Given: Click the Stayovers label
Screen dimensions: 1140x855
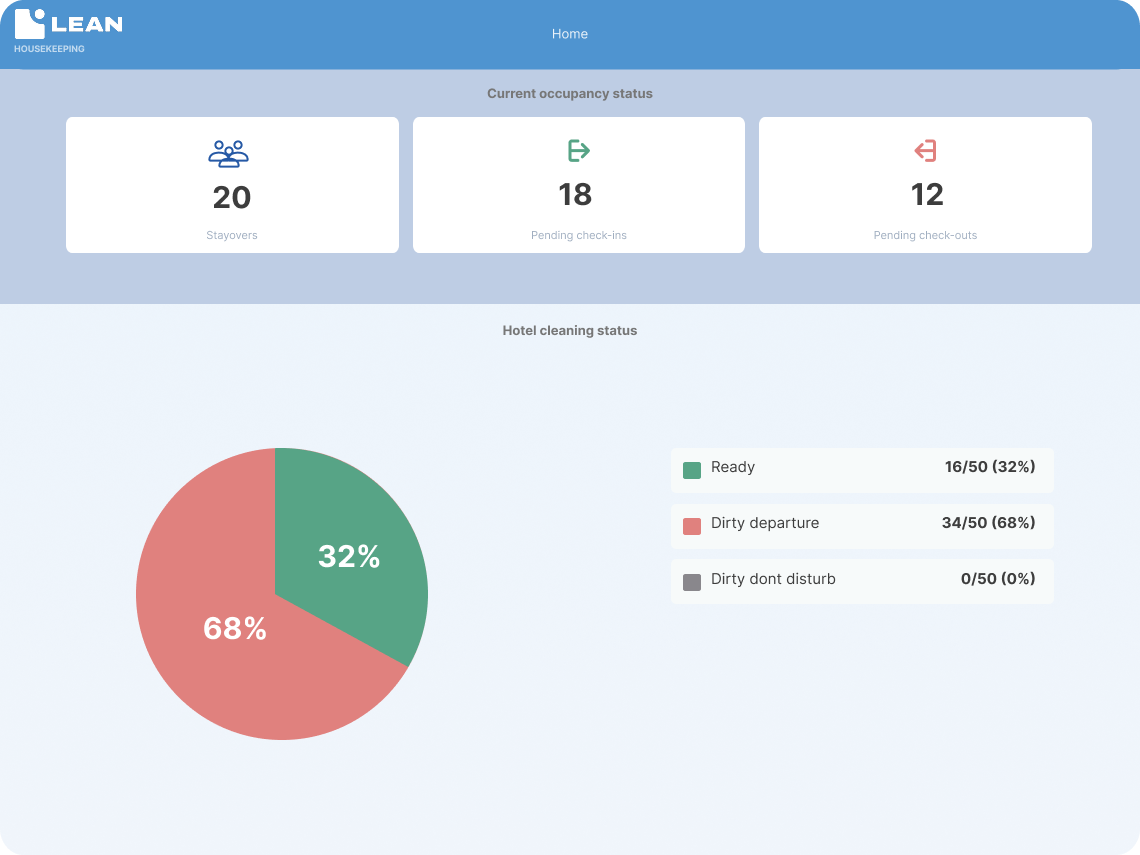Looking at the screenshot, I should click(x=232, y=235).
